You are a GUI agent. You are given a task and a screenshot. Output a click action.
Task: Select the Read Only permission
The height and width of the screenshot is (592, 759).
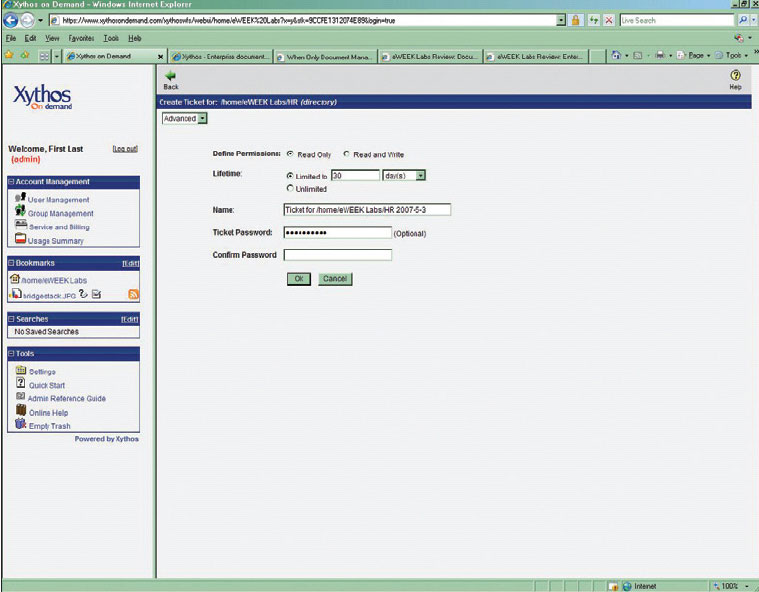[x=290, y=154]
